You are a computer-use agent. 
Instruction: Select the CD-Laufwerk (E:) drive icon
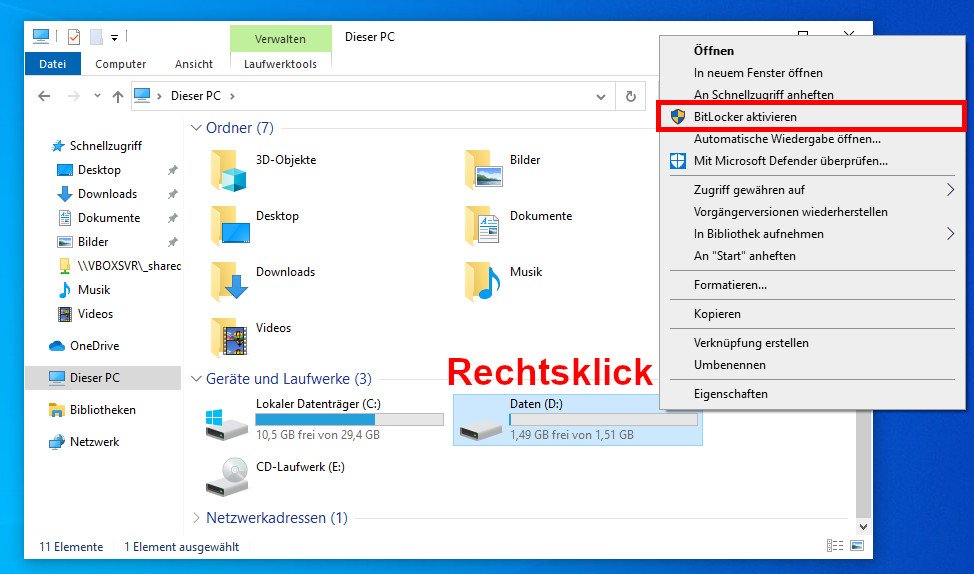click(x=227, y=477)
